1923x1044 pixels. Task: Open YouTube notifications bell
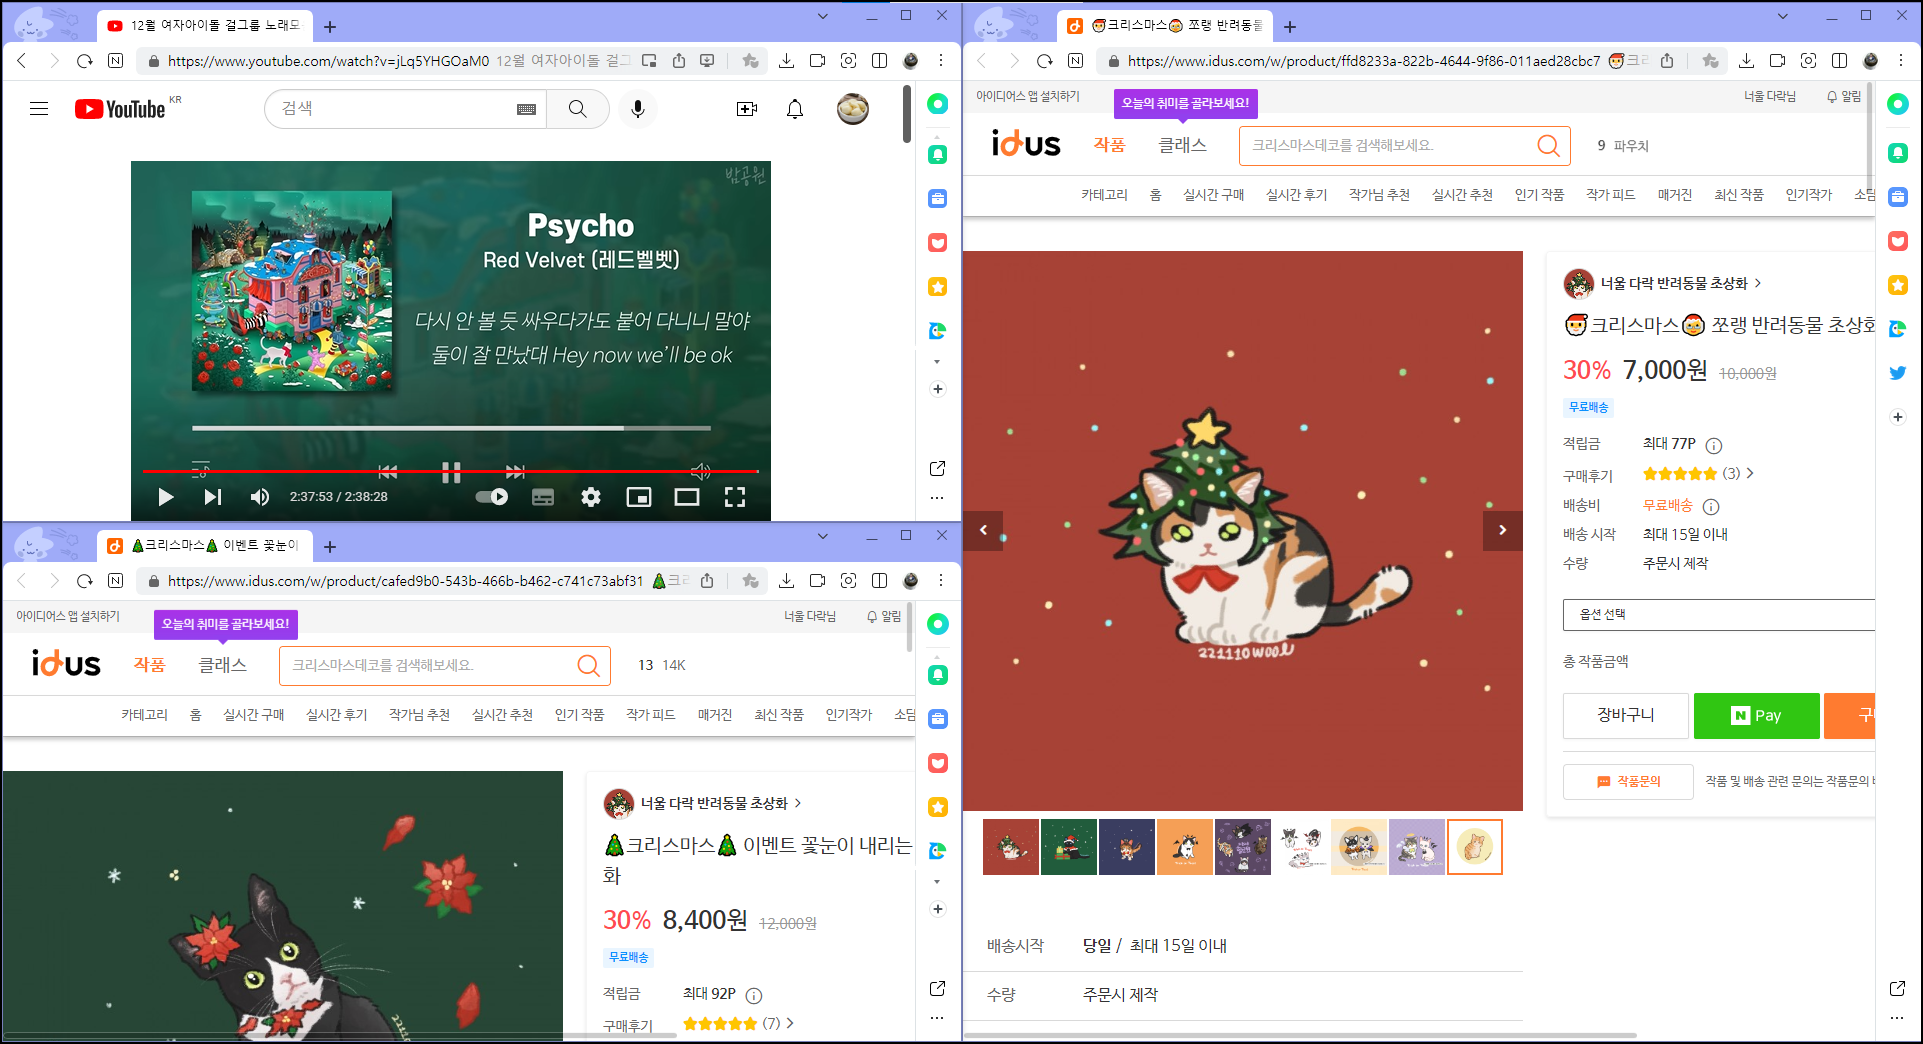pos(795,109)
